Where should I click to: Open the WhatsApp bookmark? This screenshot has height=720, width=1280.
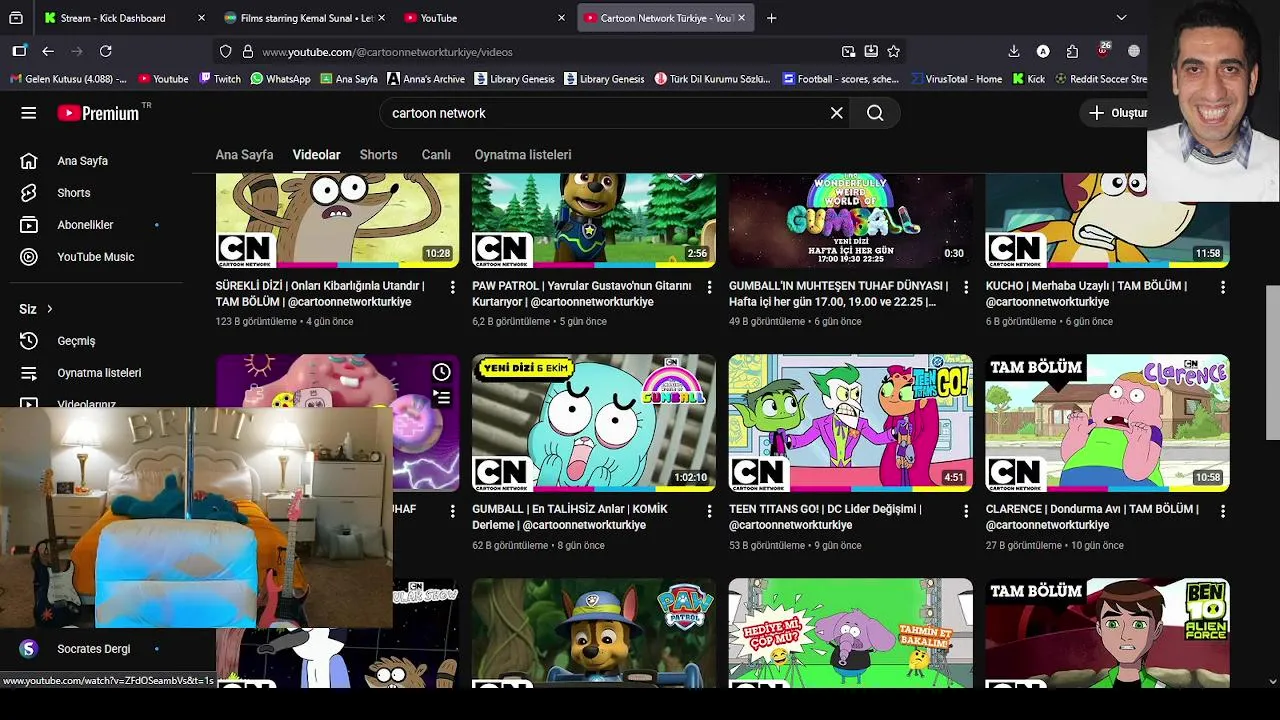point(280,79)
